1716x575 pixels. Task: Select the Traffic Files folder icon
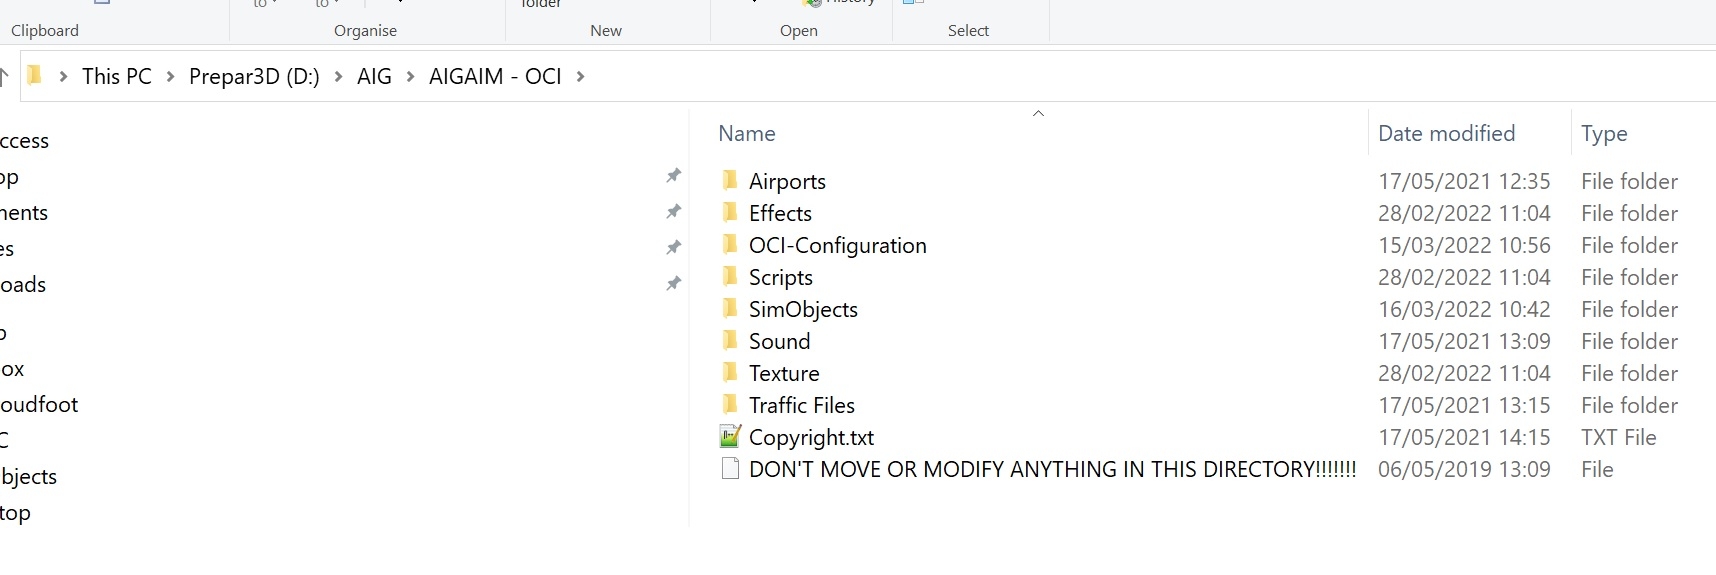(730, 405)
